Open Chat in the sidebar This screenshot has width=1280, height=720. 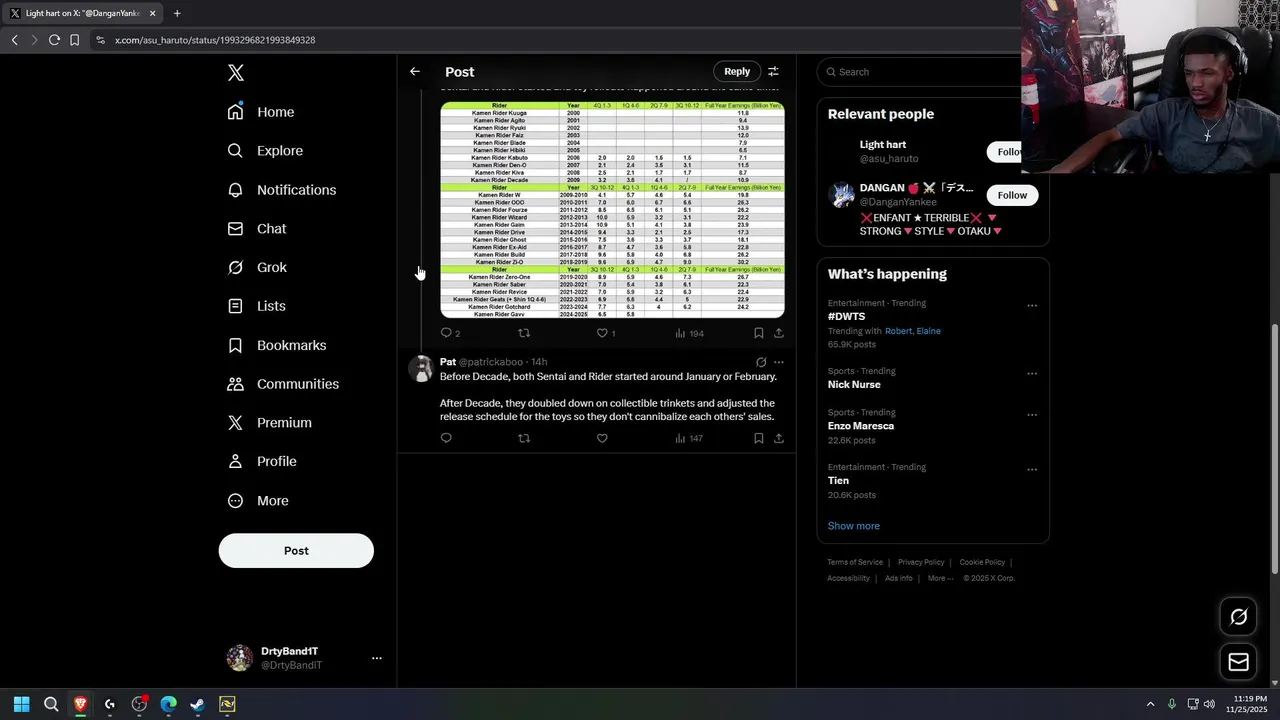point(257,229)
